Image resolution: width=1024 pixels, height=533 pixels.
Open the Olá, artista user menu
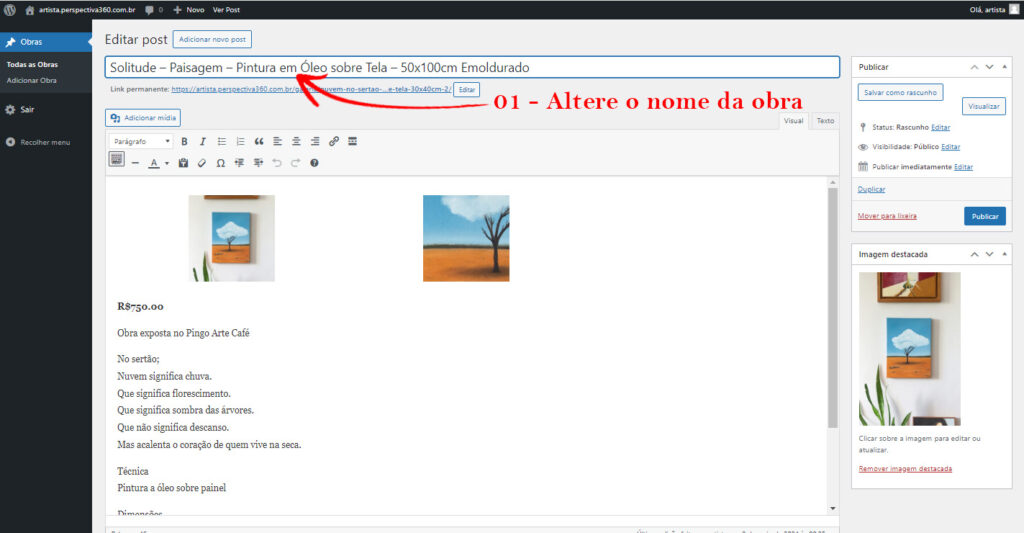click(x=993, y=10)
